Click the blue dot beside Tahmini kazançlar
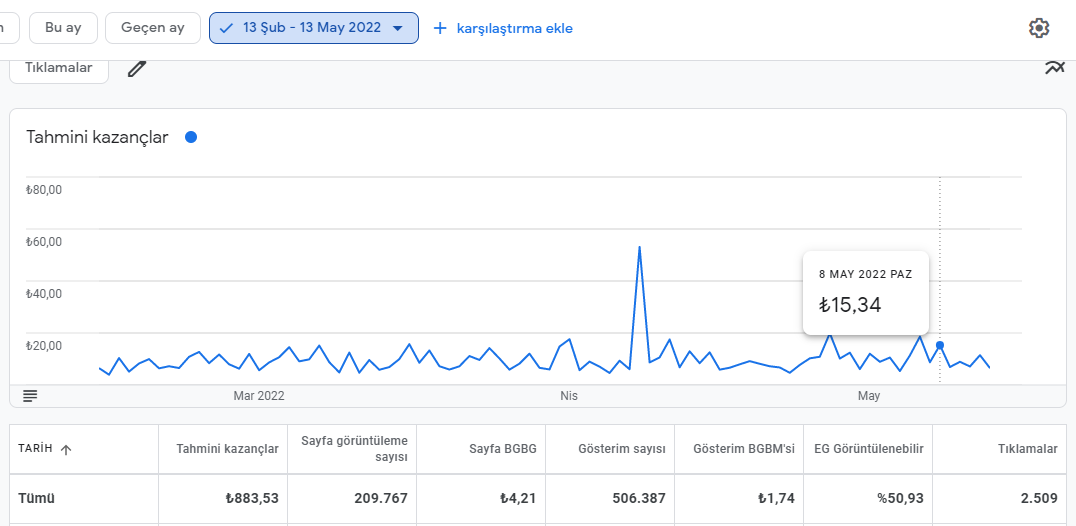The width and height of the screenshot is (1076, 526). pos(191,137)
